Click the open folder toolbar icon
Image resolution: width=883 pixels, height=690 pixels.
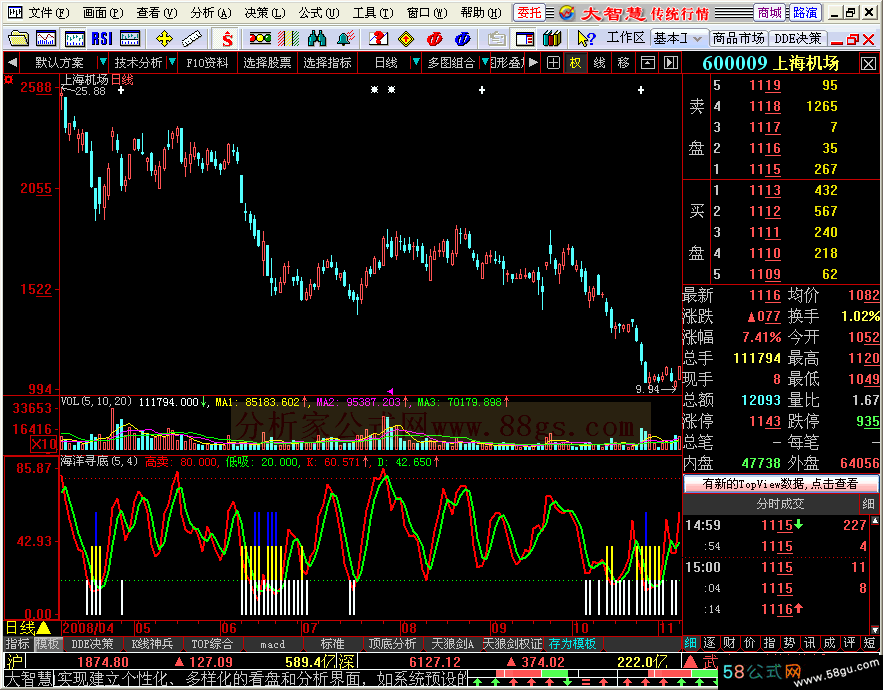(18, 38)
